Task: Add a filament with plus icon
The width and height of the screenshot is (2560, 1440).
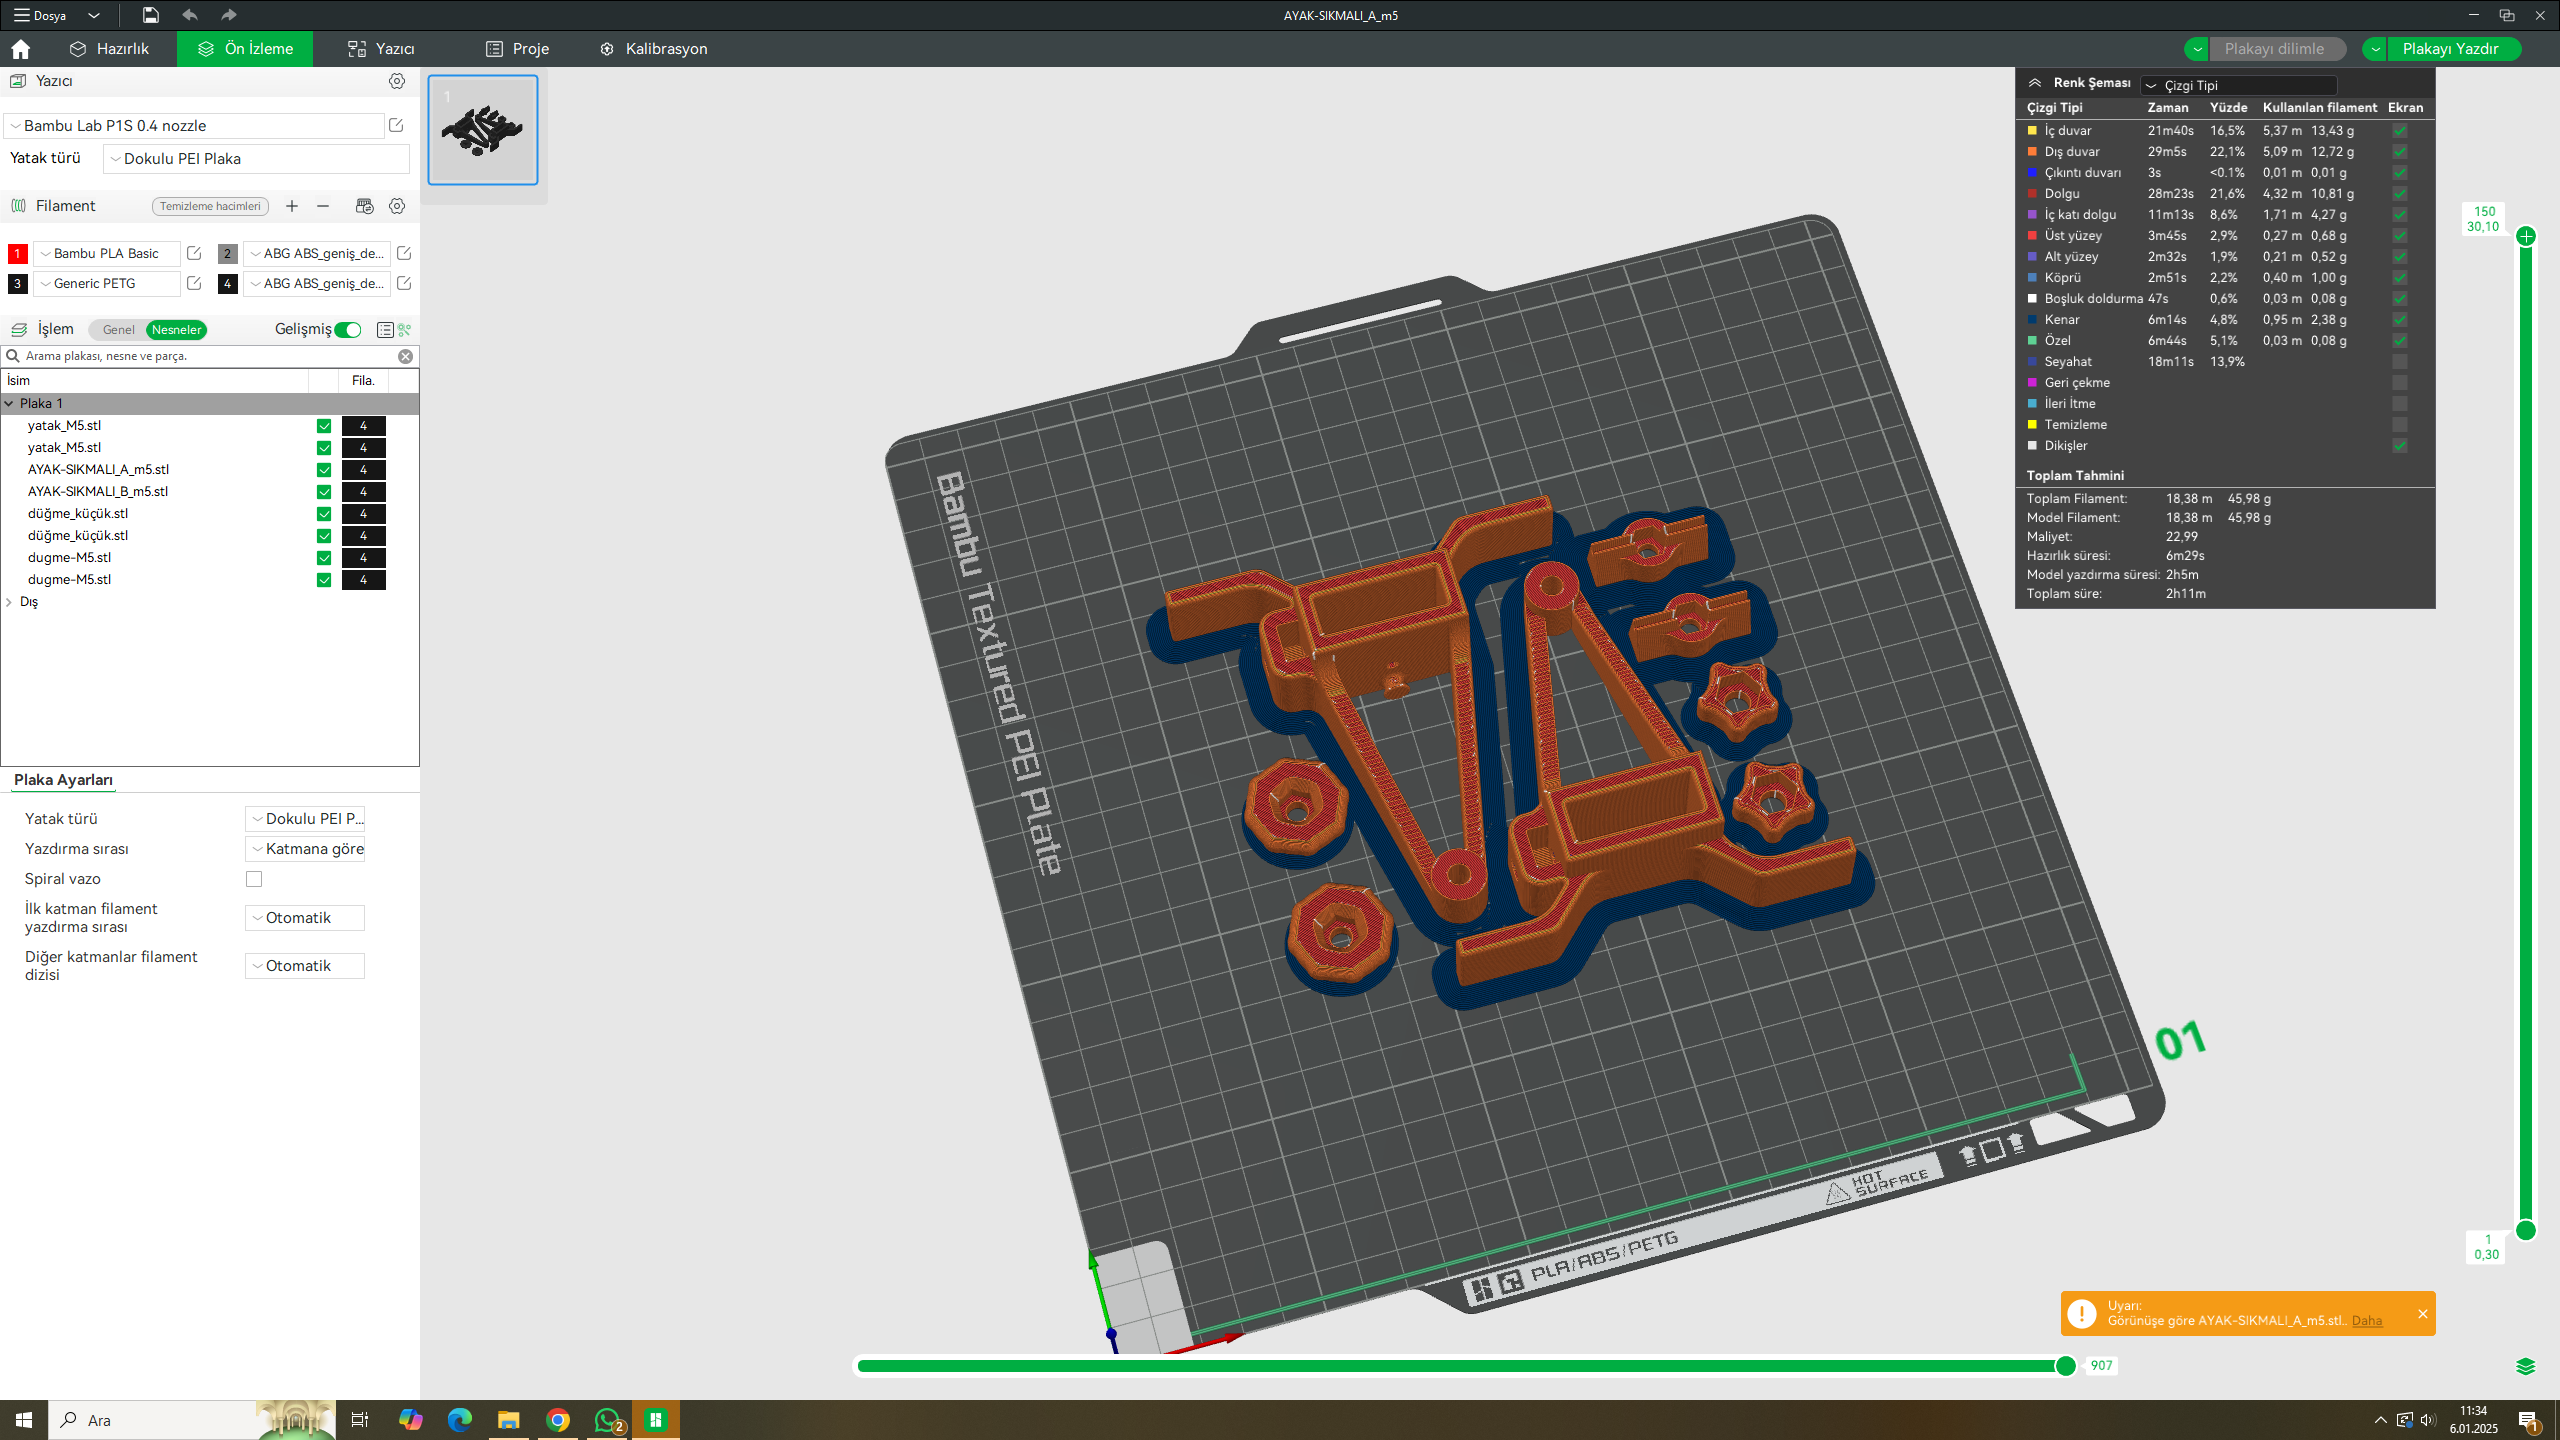Action: [292, 206]
